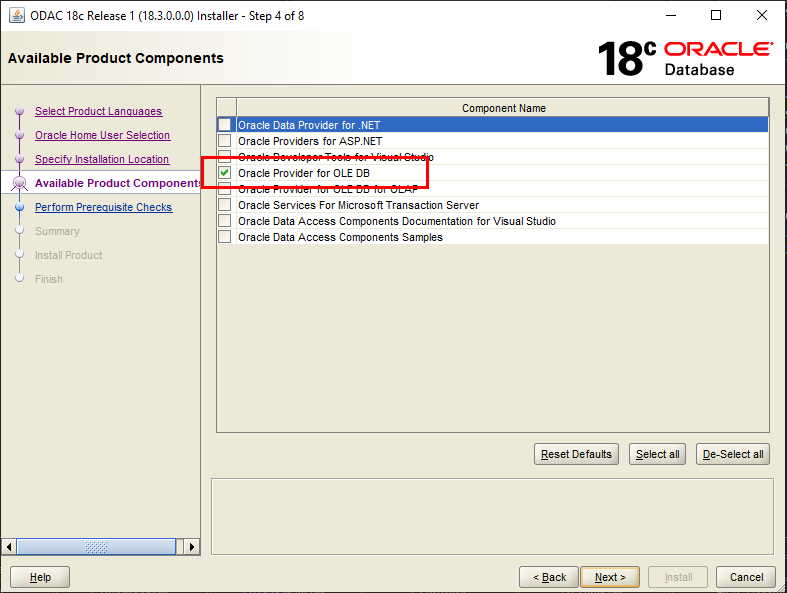Go back to previous installer step

coord(549,577)
